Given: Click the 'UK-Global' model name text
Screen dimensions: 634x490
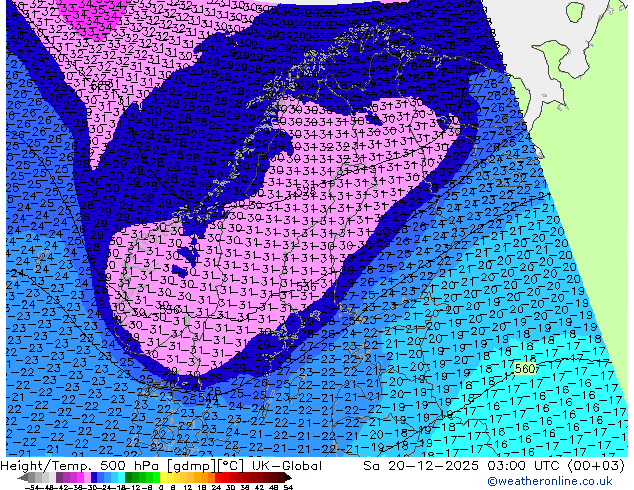Looking at the screenshot, I should click(287, 466).
